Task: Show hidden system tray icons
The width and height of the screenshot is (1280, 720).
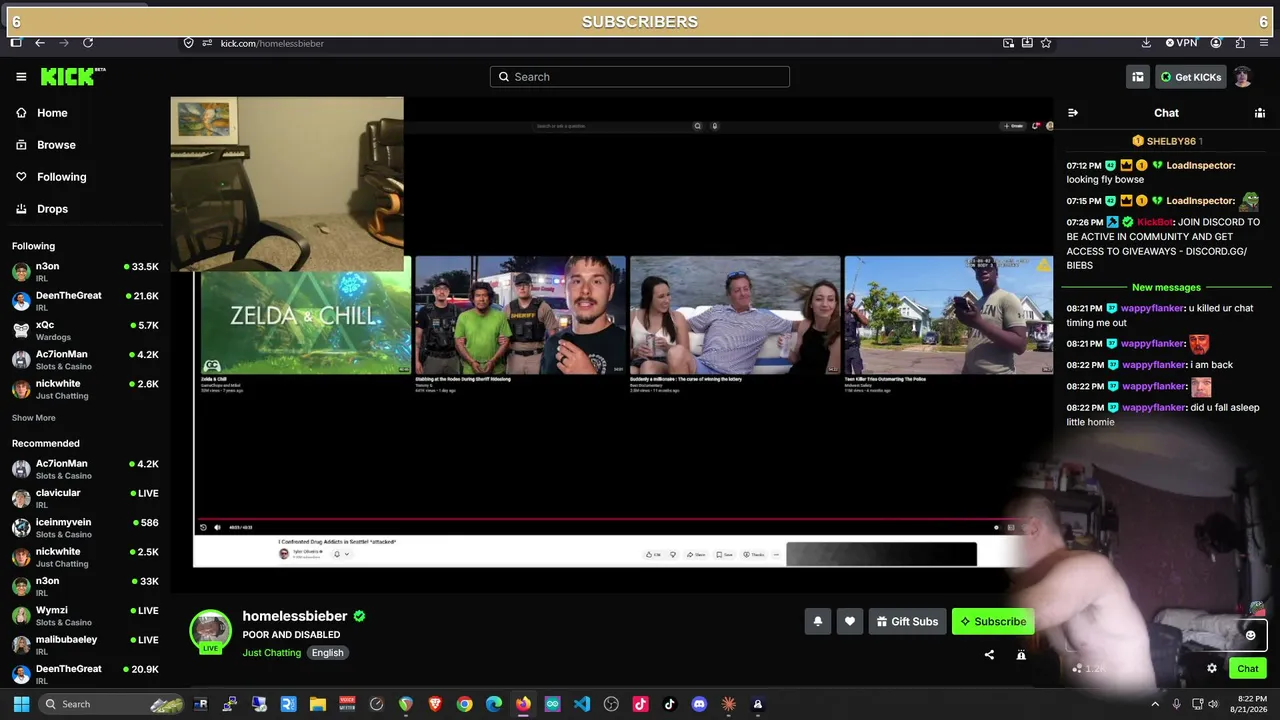Action: 1155,704
